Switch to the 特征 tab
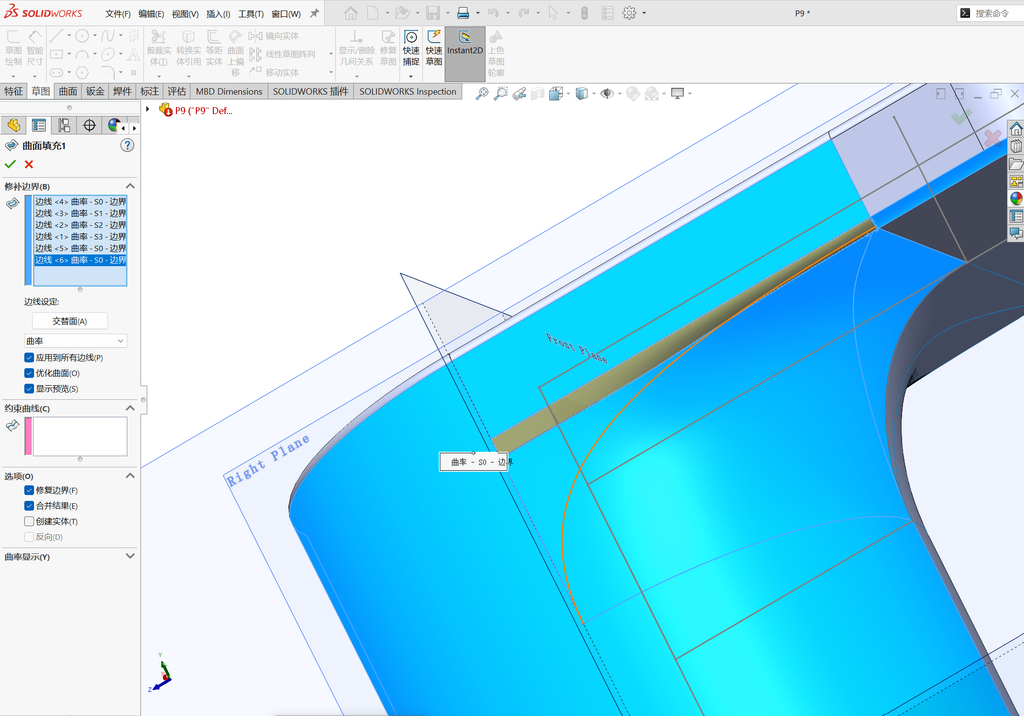The width and height of the screenshot is (1024, 716). point(13,91)
